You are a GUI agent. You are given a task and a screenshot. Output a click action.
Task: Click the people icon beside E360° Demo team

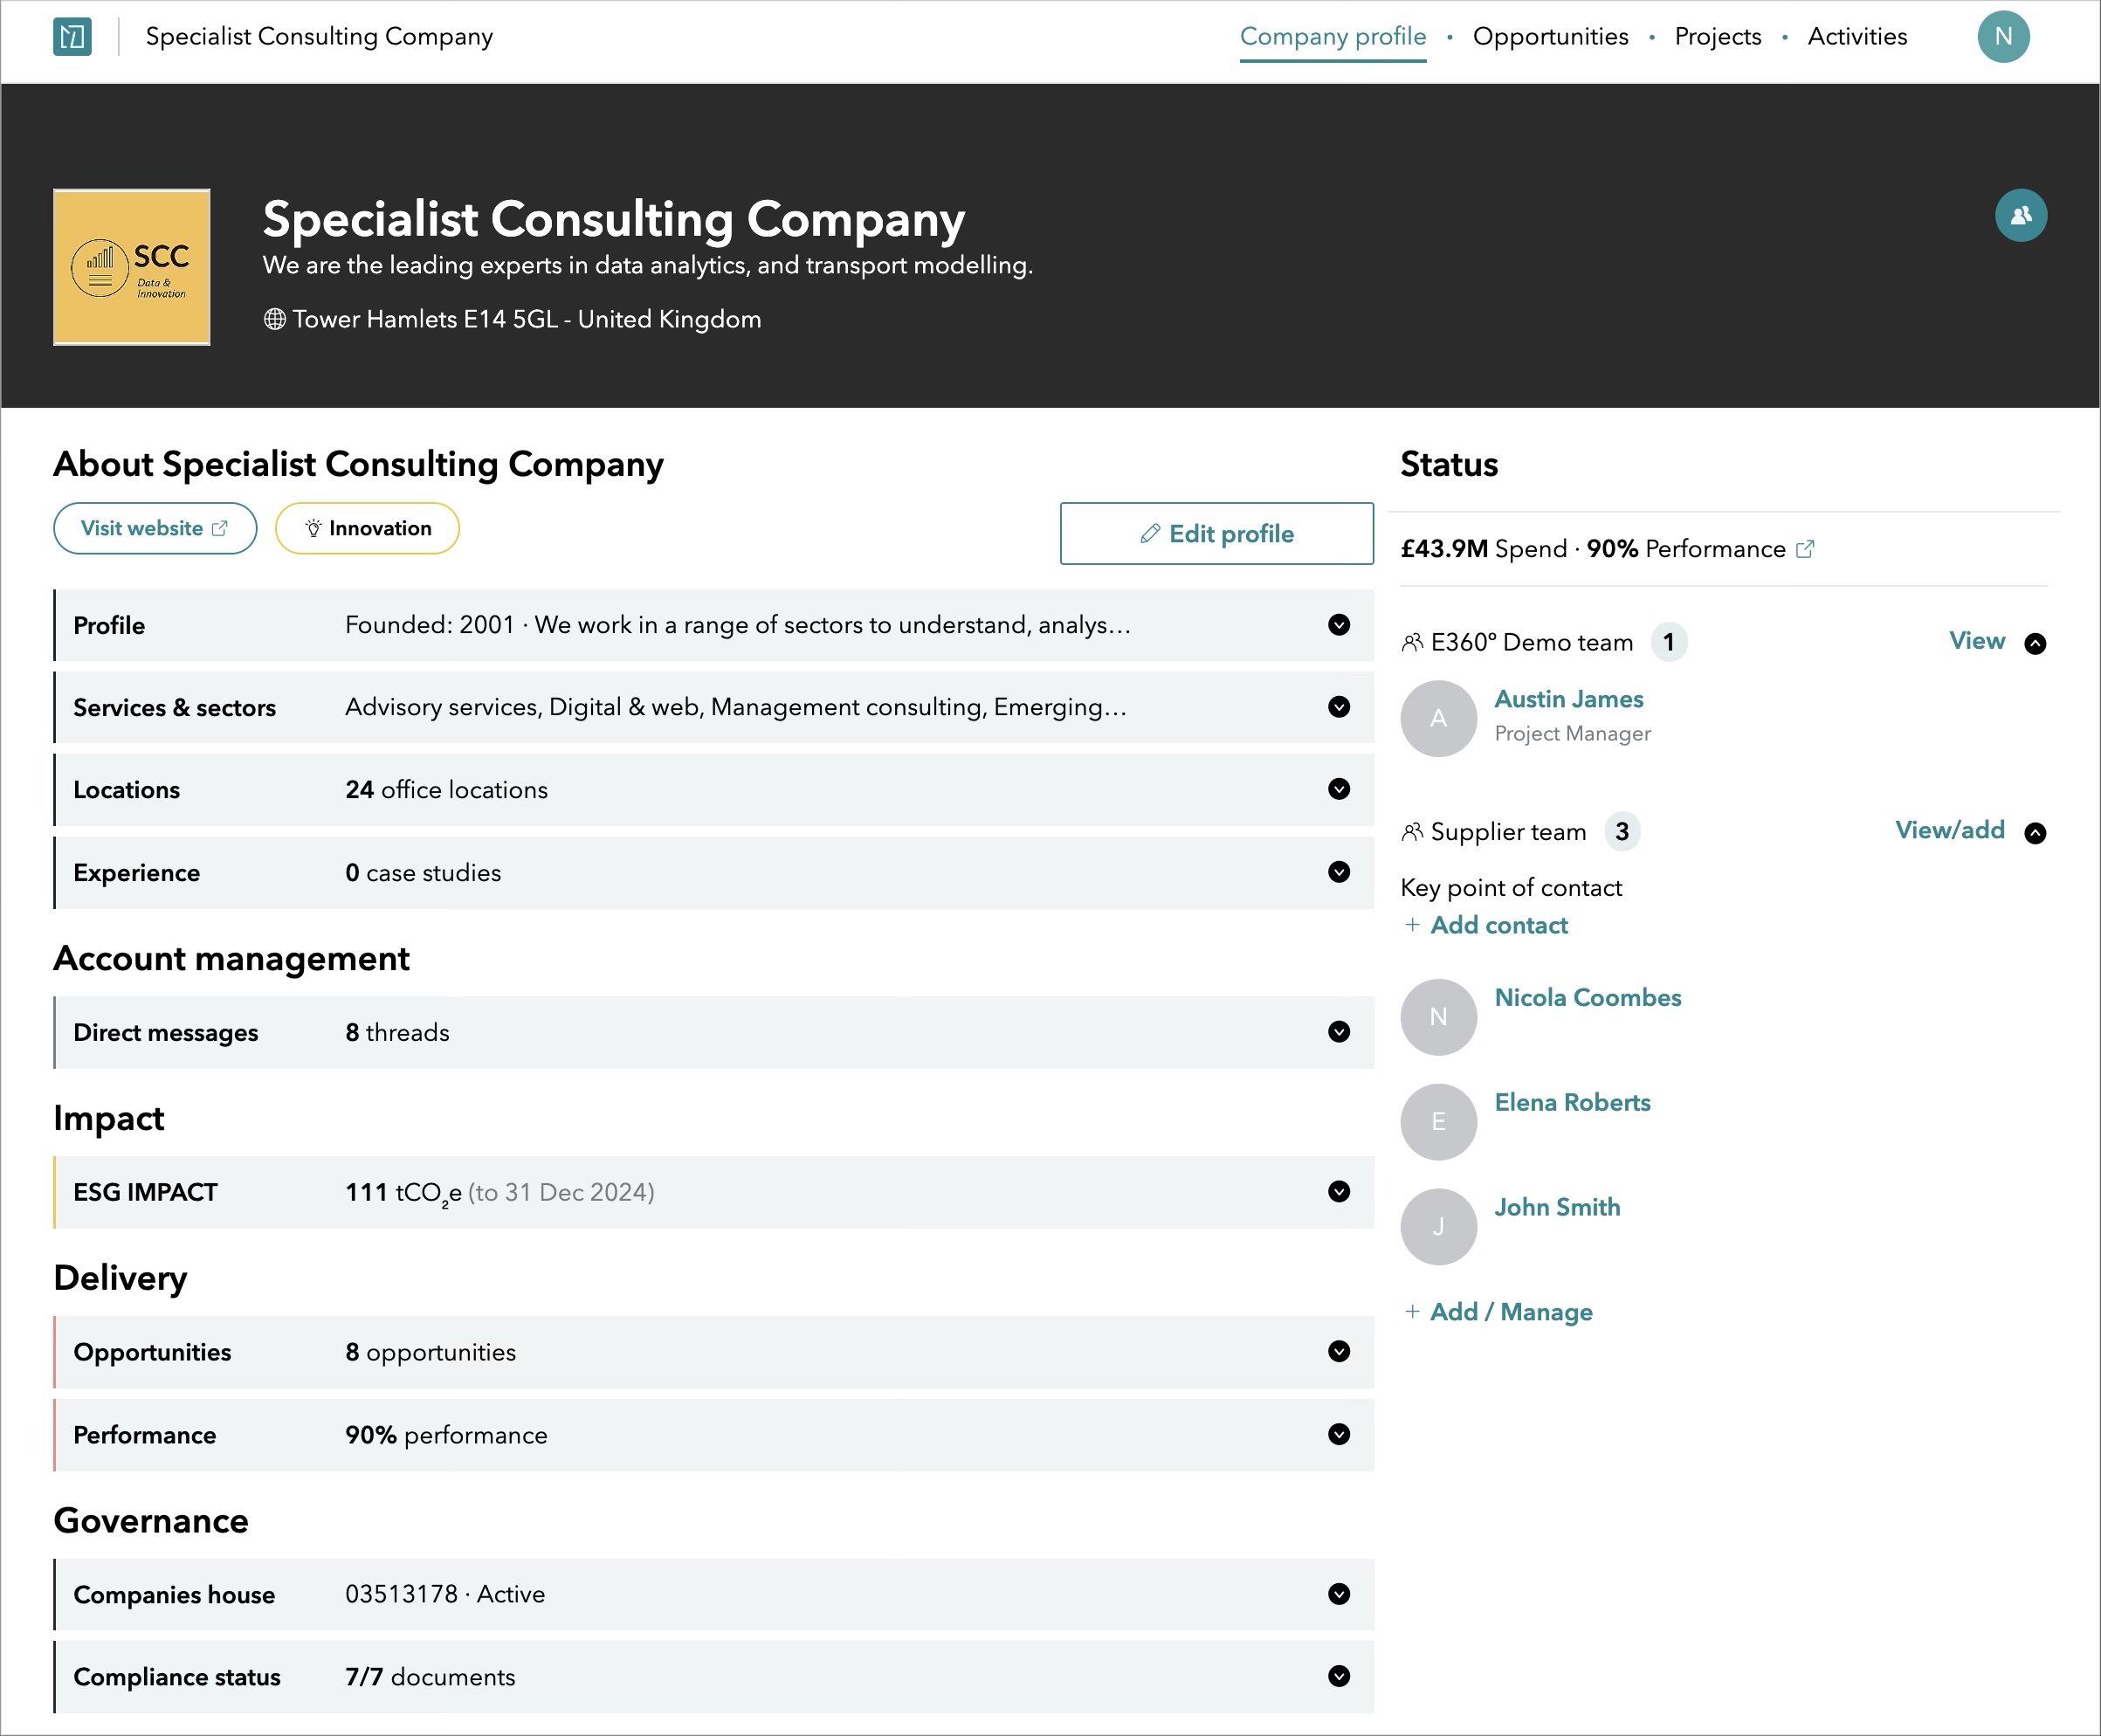pyautogui.click(x=1412, y=642)
